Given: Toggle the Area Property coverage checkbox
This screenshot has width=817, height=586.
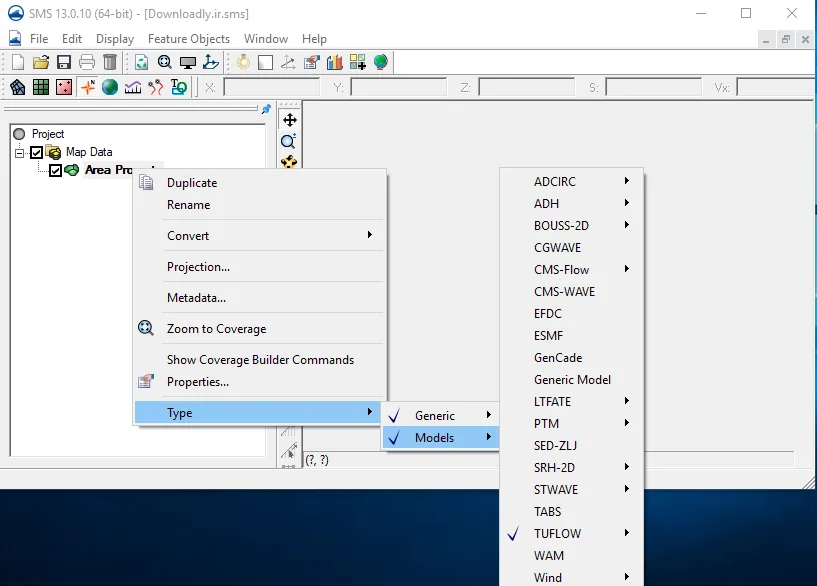Looking at the screenshot, I should pyautogui.click(x=55, y=170).
